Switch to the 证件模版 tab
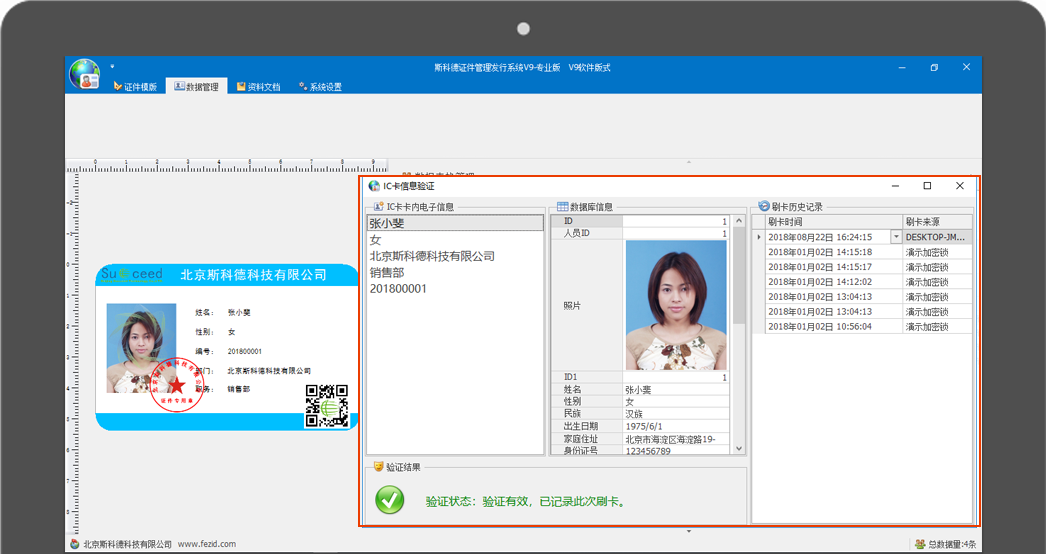1046x554 pixels. click(135, 87)
